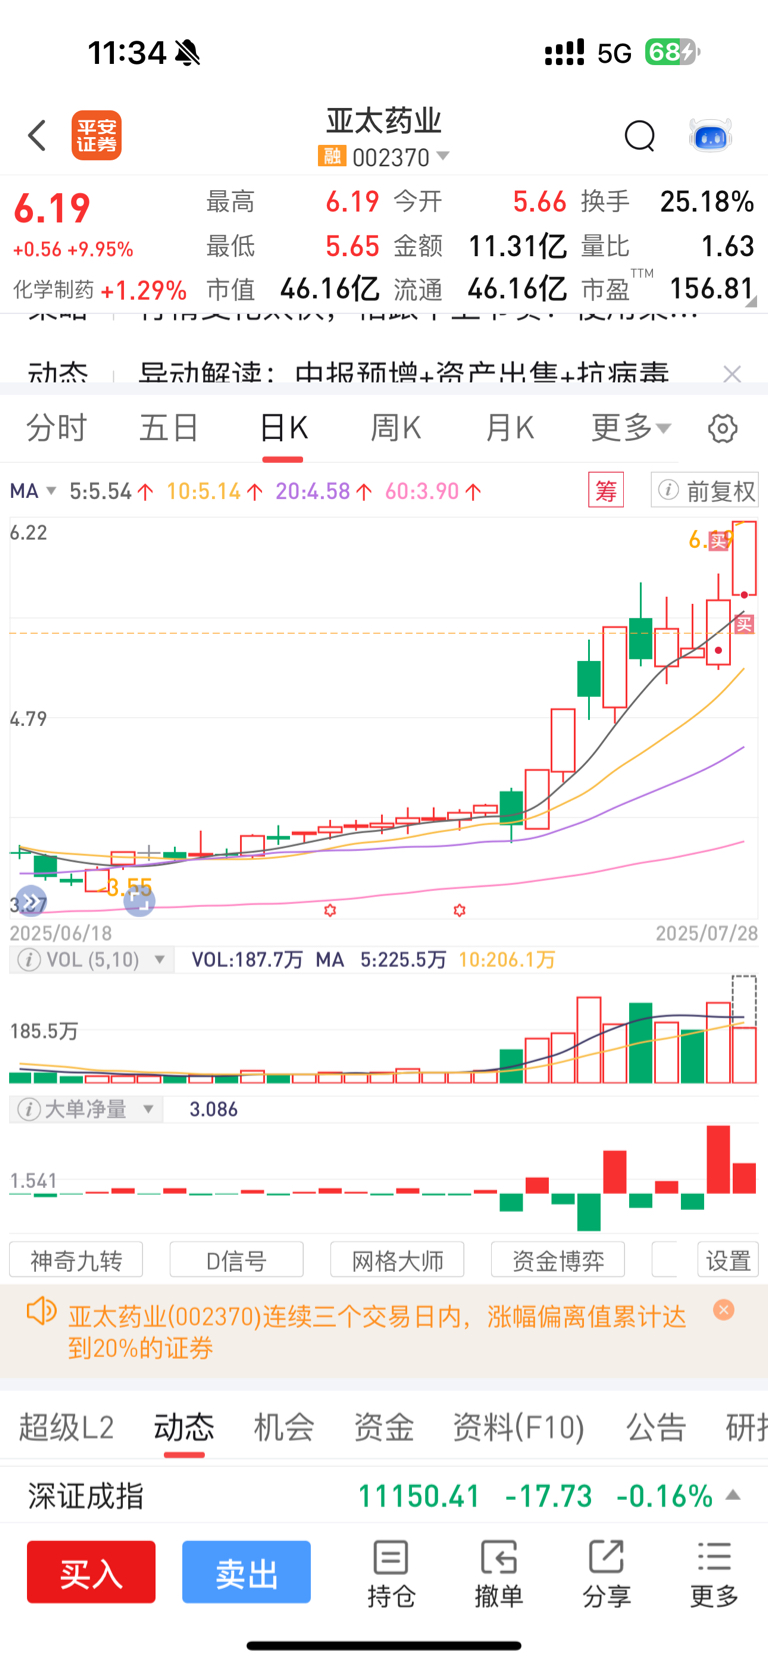Open indicator 设置 button
Screen dimensions: 768x1665
[x=728, y=1260]
